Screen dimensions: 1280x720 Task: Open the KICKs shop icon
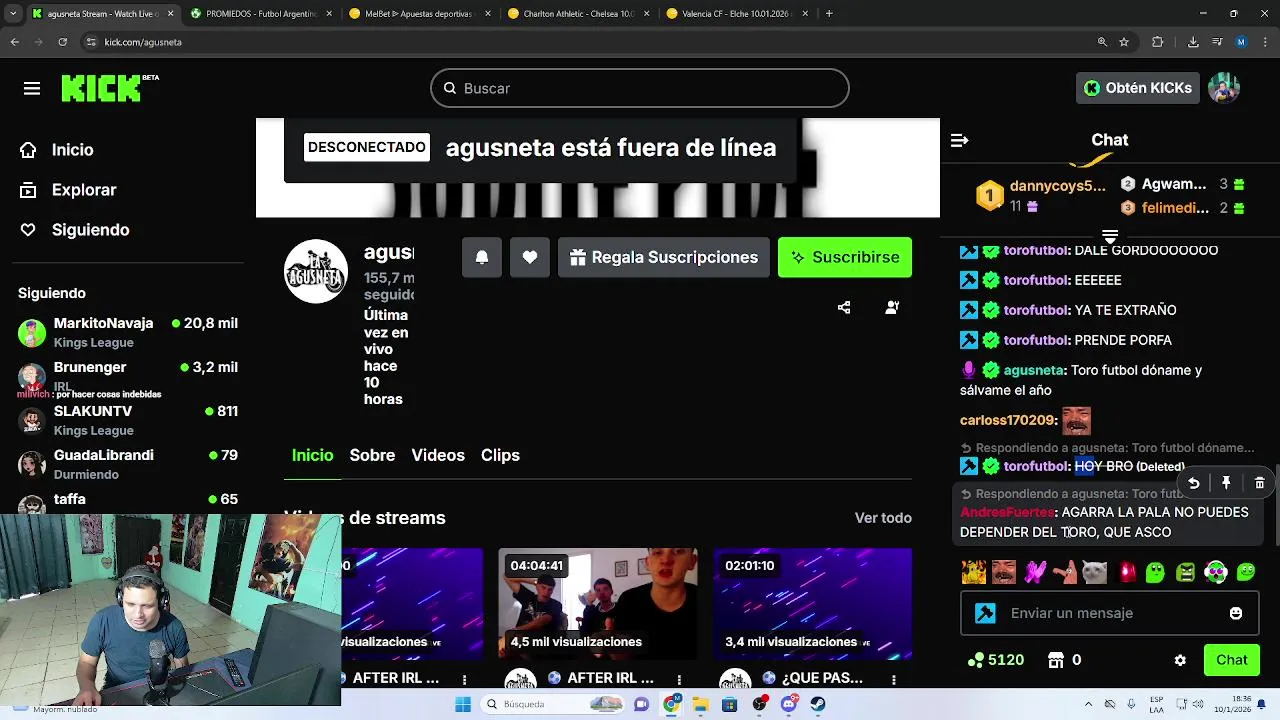pos(1055,660)
